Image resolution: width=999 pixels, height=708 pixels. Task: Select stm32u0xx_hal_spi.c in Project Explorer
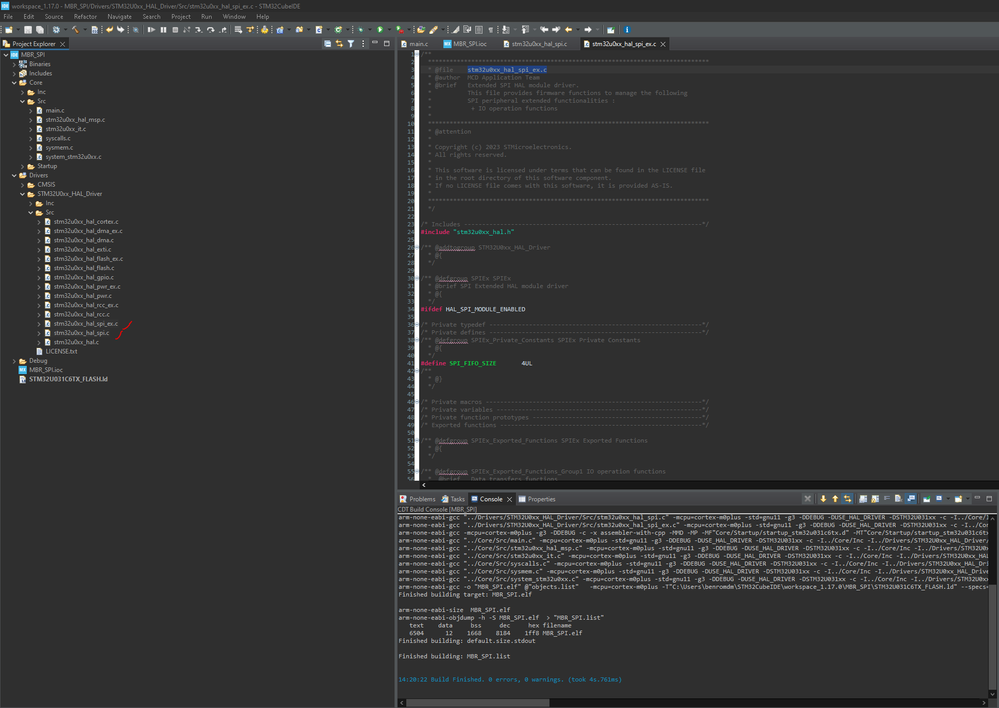81,333
